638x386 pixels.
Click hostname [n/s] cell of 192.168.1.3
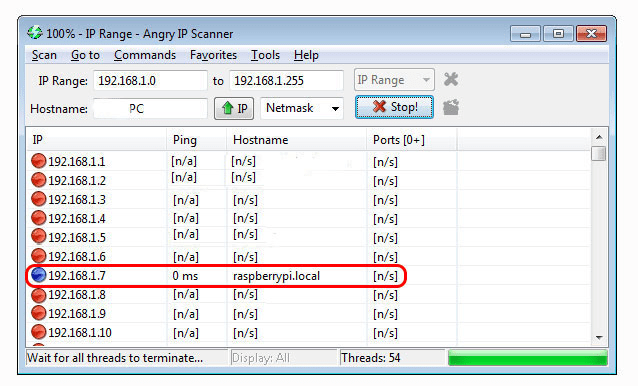[245, 200]
